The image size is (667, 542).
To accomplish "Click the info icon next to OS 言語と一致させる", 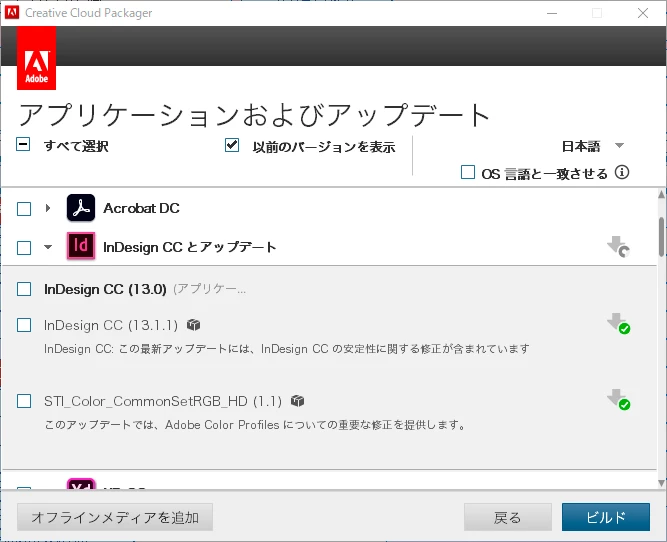I will pos(622,173).
